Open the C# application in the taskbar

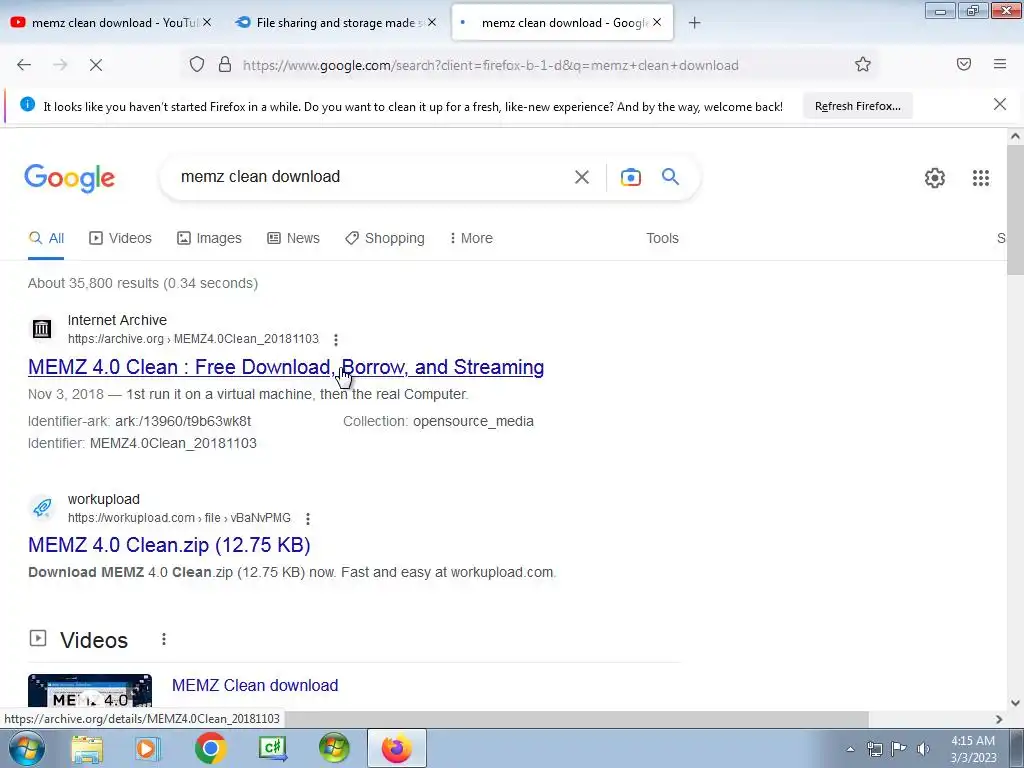click(x=272, y=748)
